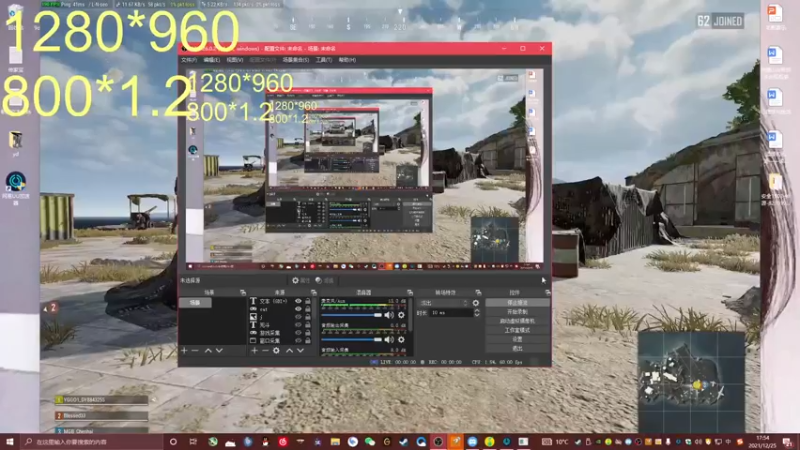The image size is (800, 450).
Task: Open the microphone channel settings gear
Action: click(401, 315)
